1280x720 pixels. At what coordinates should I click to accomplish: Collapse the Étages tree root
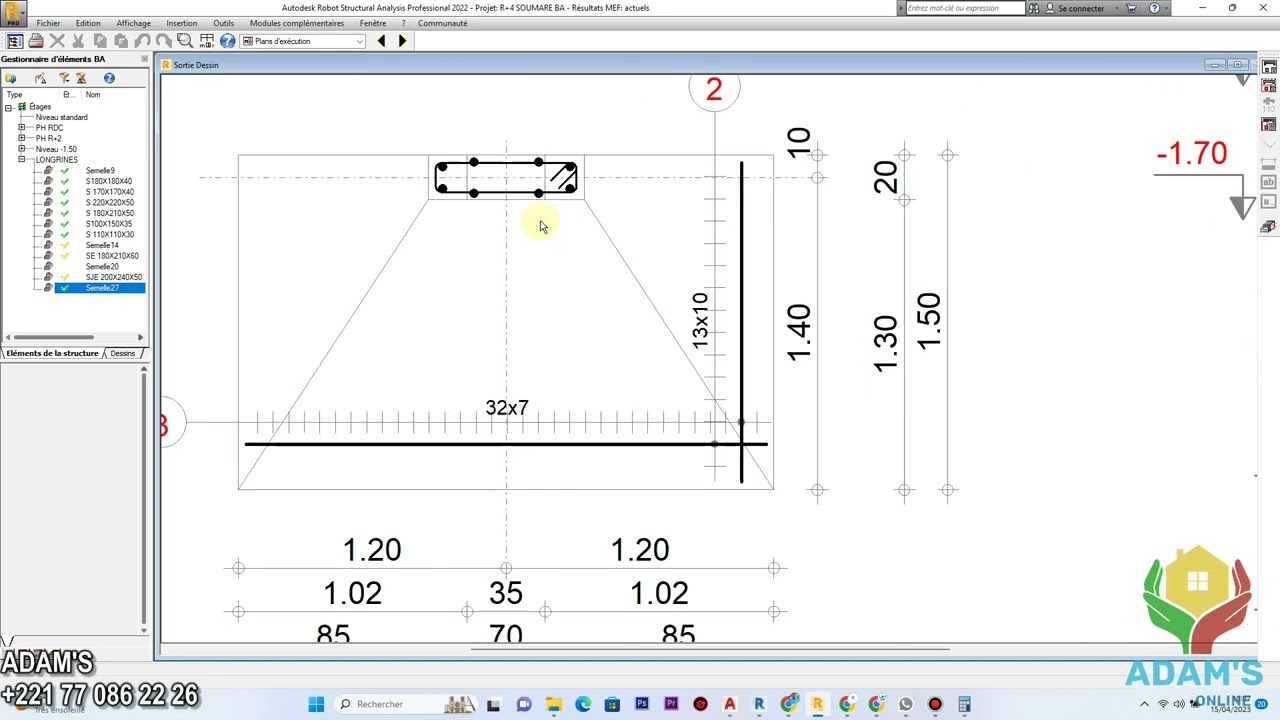(x=9, y=107)
